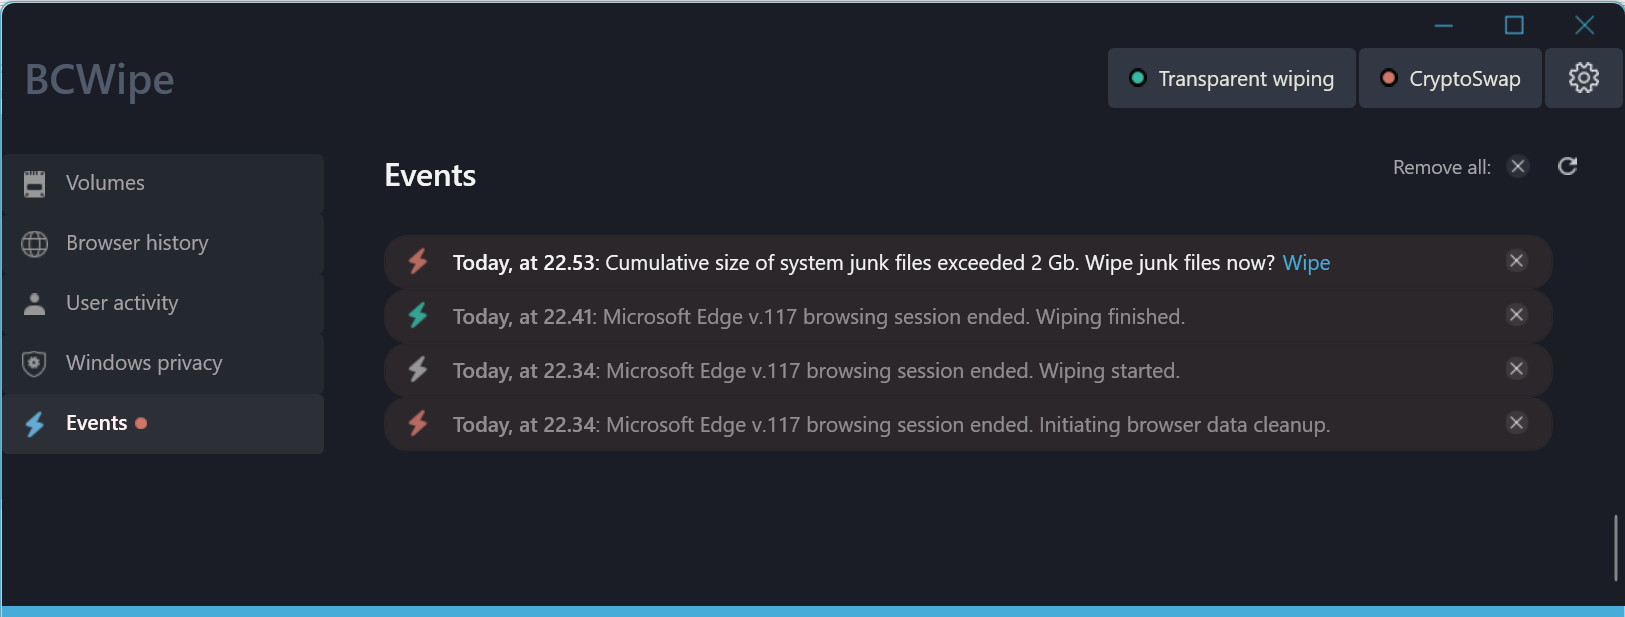The width and height of the screenshot is (1625, 617).
Task: Click the Wipe link to wipe junk files
Action: tap(1306, 262)
